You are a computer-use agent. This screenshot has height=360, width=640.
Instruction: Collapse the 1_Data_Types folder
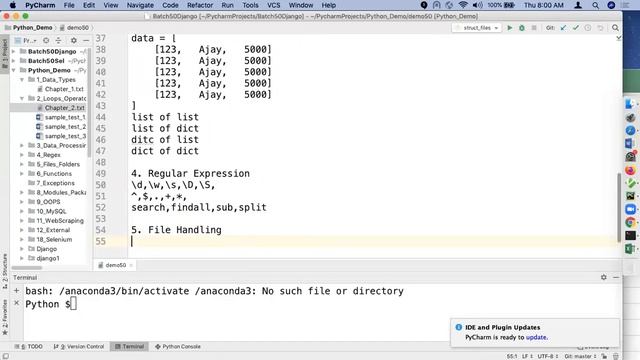pyautogui.click(x=22, y=80)
